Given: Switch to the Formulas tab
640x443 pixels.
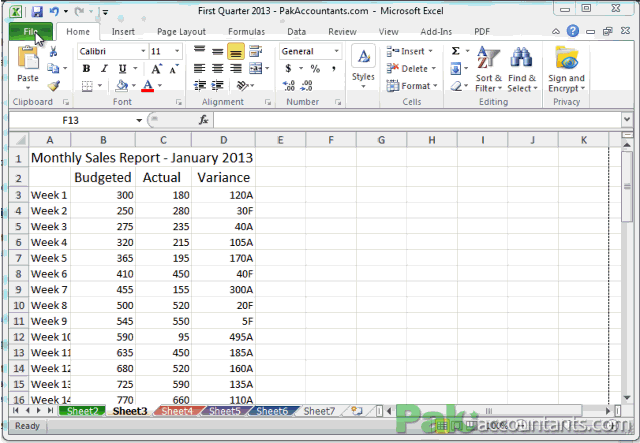Looking at the screenshot, I should (x=247, y=32).
